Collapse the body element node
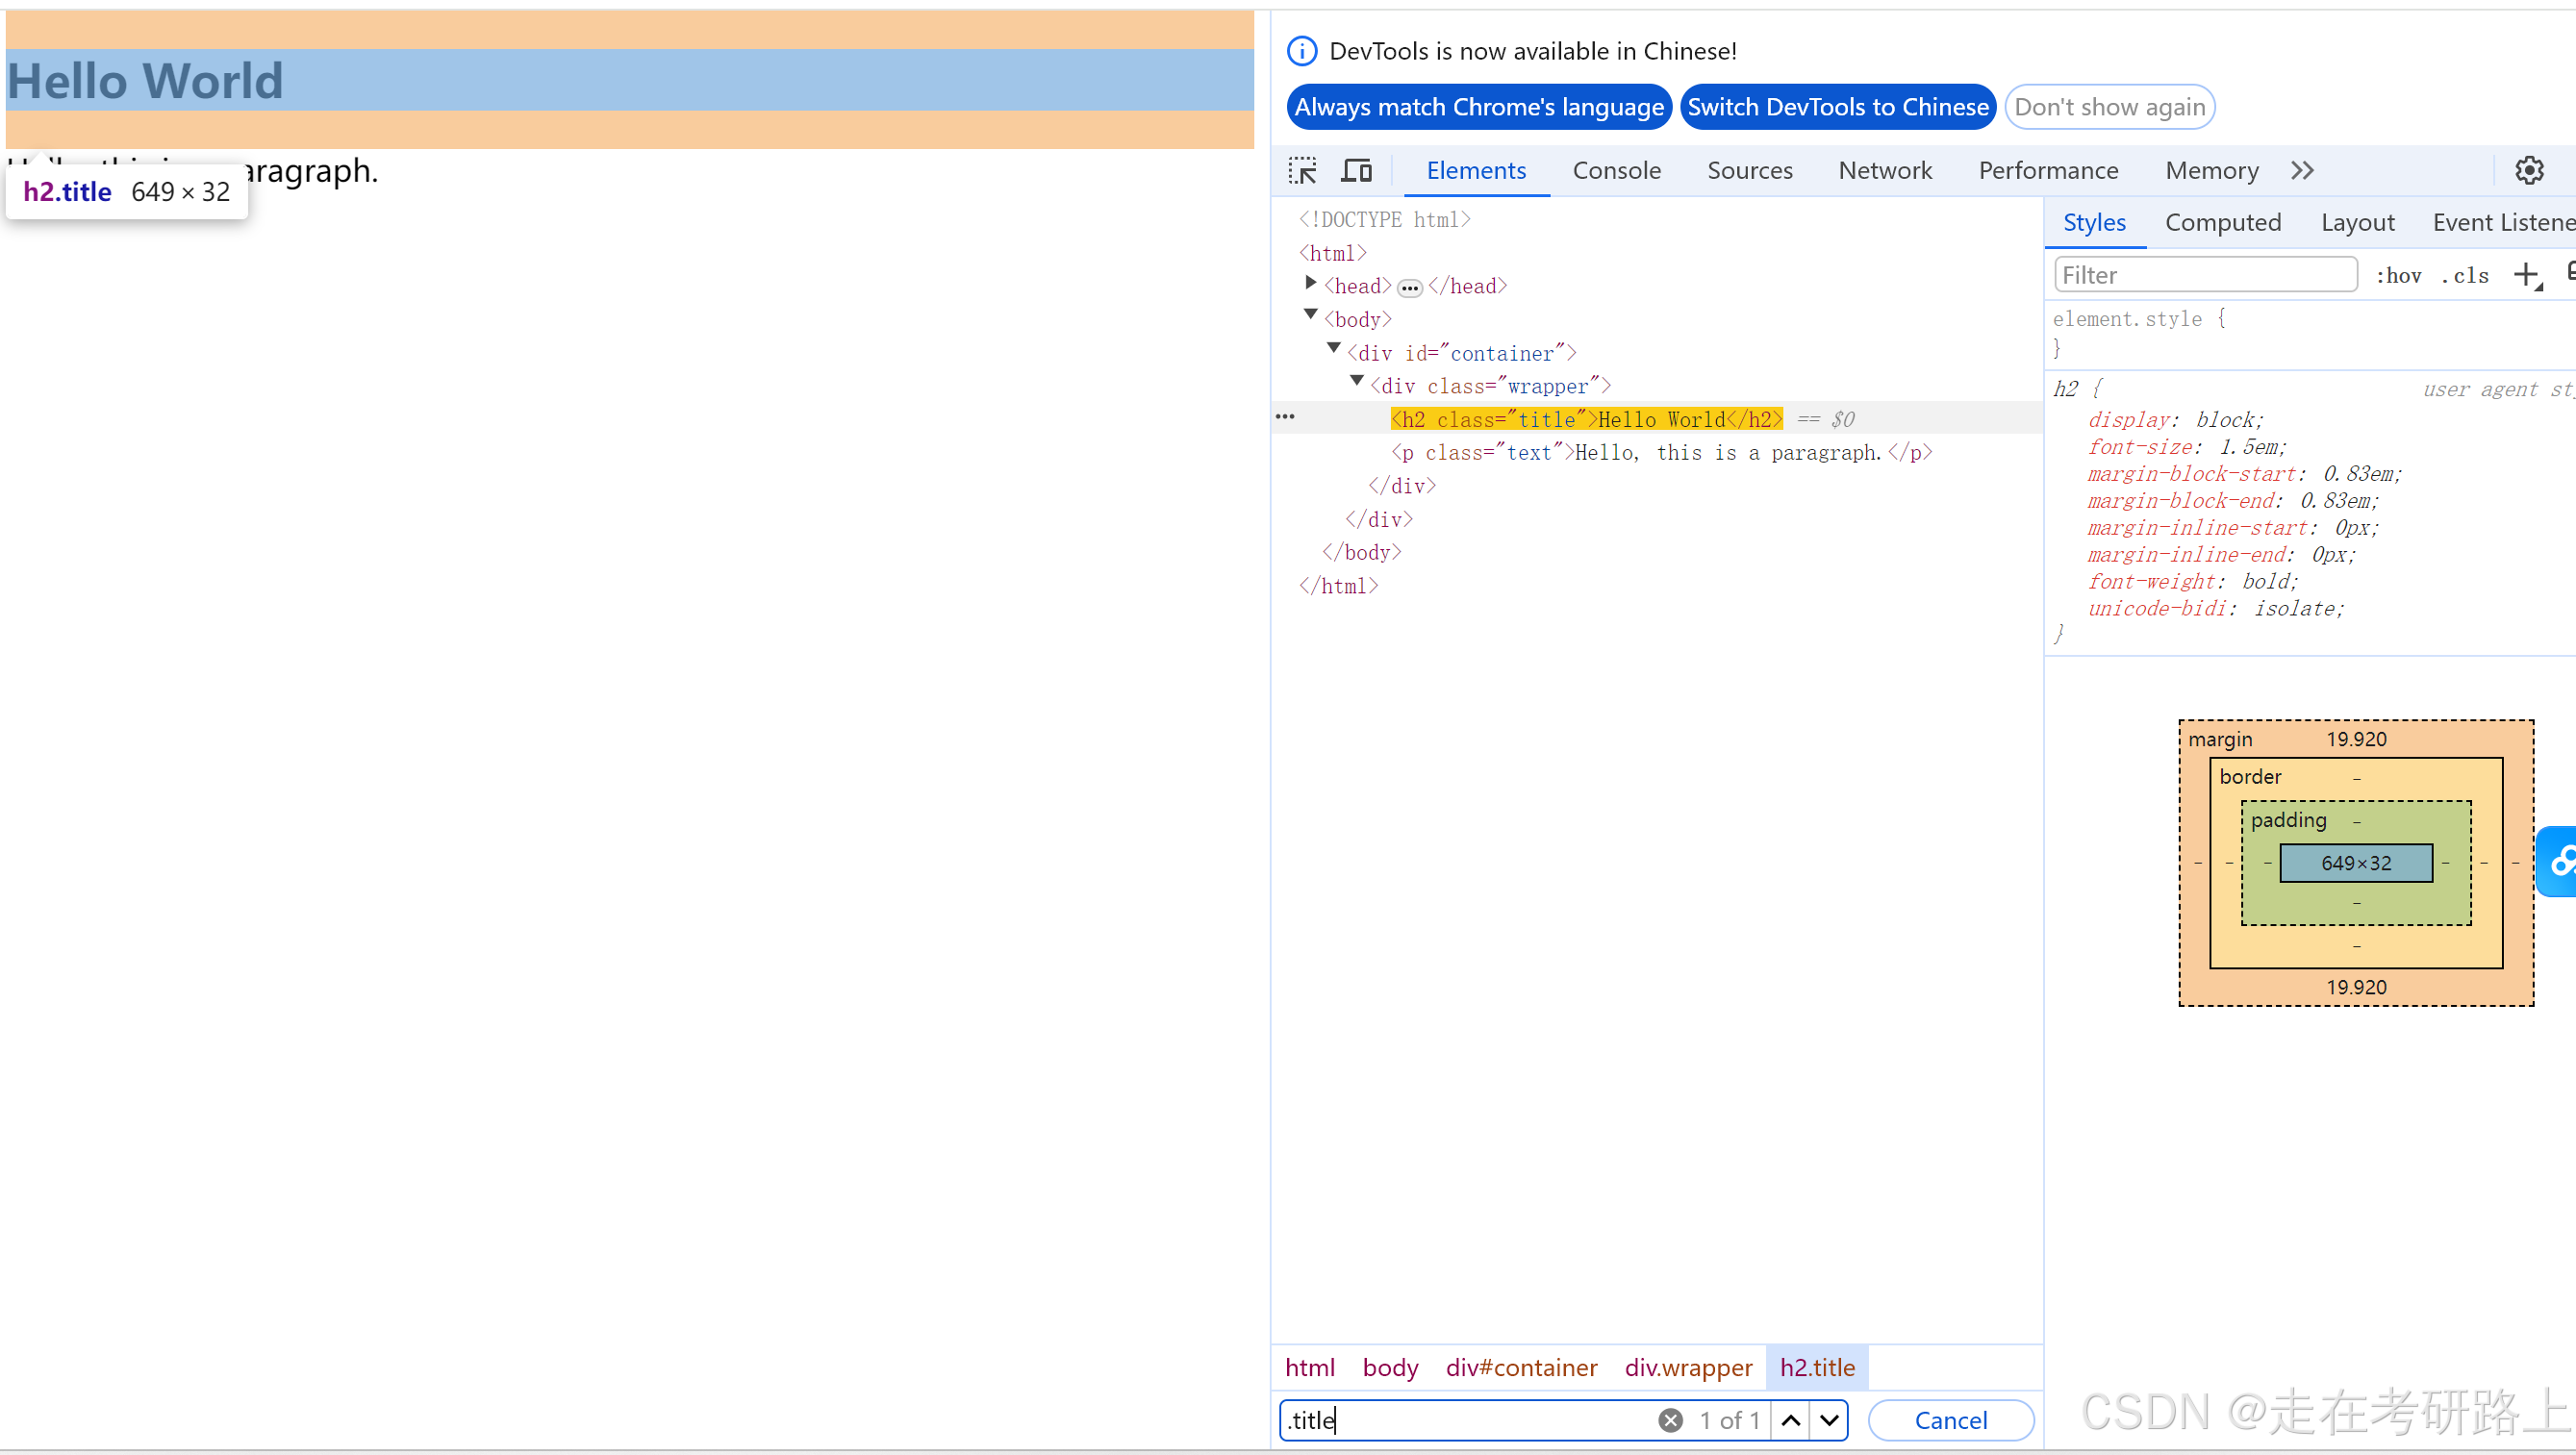The image size is (2576, 1455). point(1310,316)
